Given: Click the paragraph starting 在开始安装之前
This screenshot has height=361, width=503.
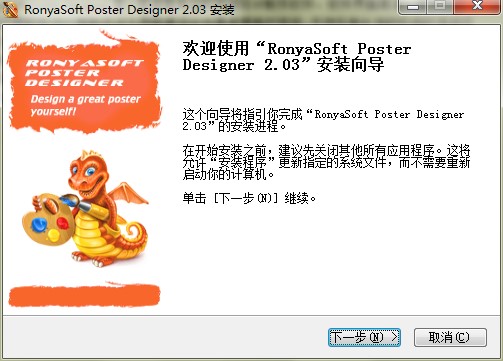Looking at the screenshot, I should 326,162.
